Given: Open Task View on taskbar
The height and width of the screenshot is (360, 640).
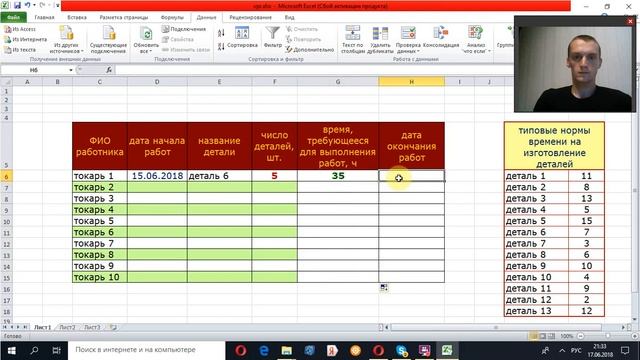Looking at the screenshot, I should (56, 350).
